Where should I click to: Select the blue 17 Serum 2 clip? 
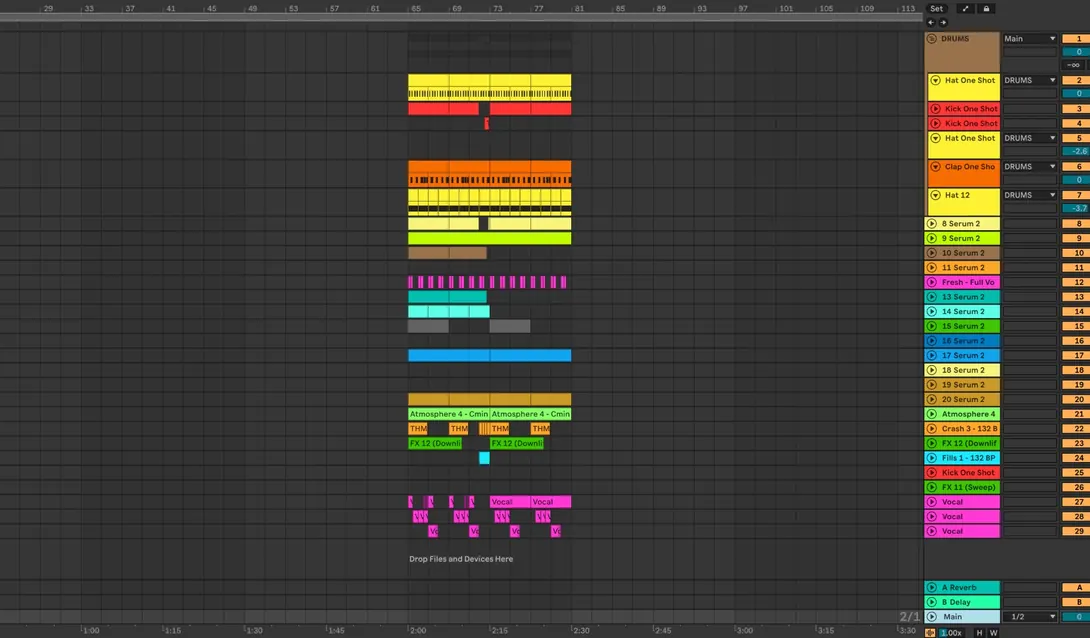click(x=489, y=355)
